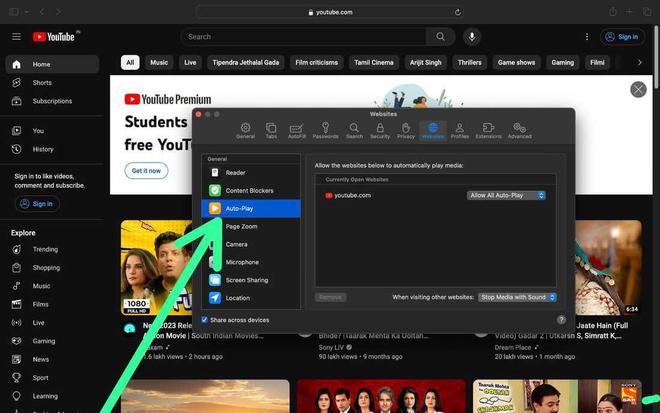Image resolution: width=660 pixels, height=413 pixels.
Task: Open Safari's tab overview icon
Action: click(647, 12)
